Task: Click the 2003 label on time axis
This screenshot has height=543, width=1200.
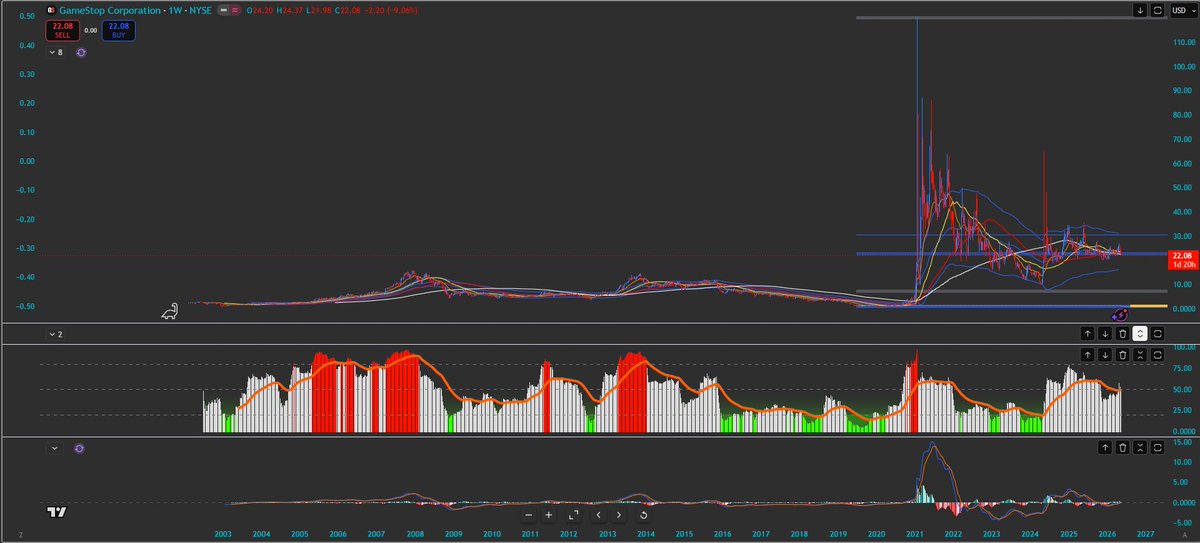Action: point(222,536)
